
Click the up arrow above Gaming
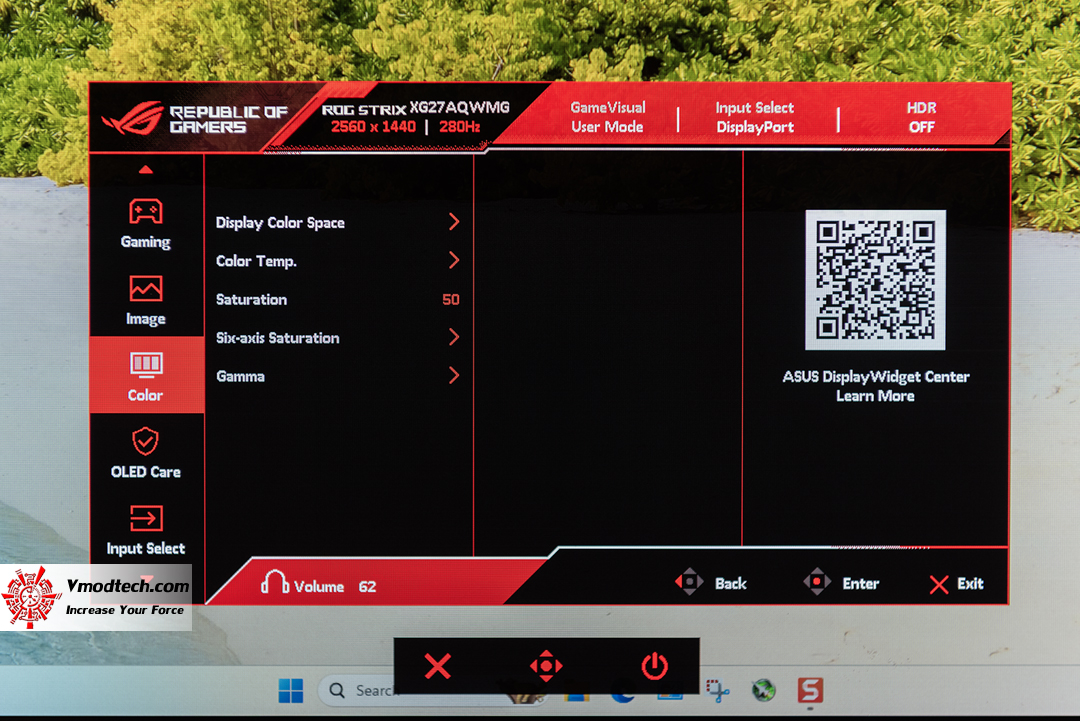tap(145, 169)
